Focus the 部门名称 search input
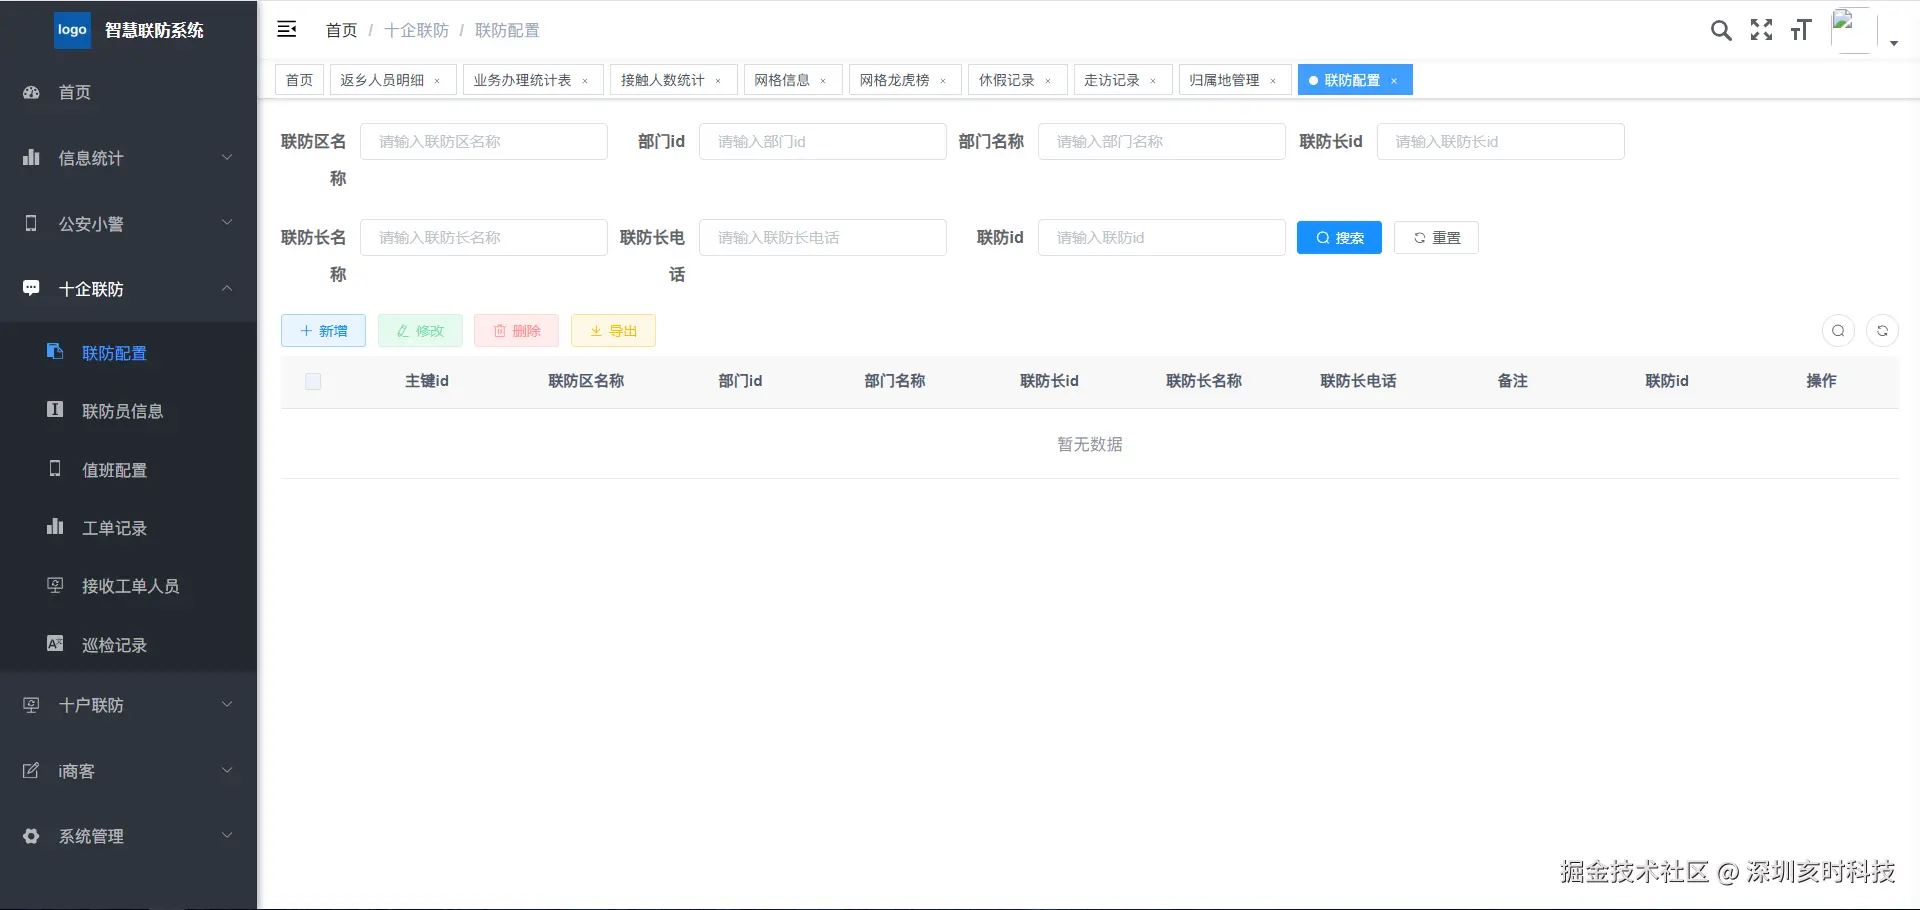1920x910 pixels. coord(1162,142)
